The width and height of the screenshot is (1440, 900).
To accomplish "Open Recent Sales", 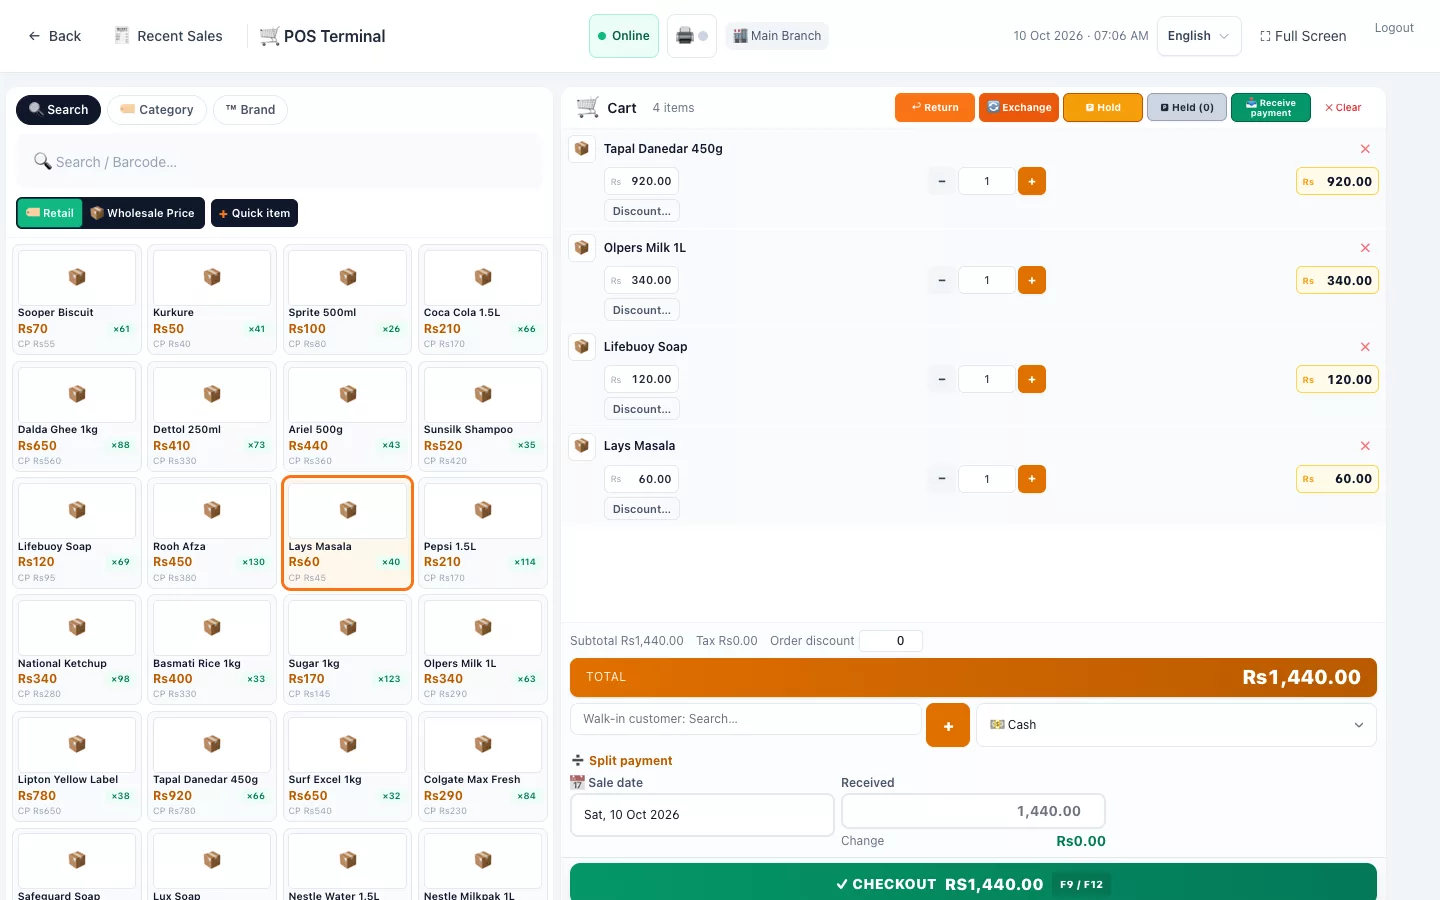I will click(168, 36).
